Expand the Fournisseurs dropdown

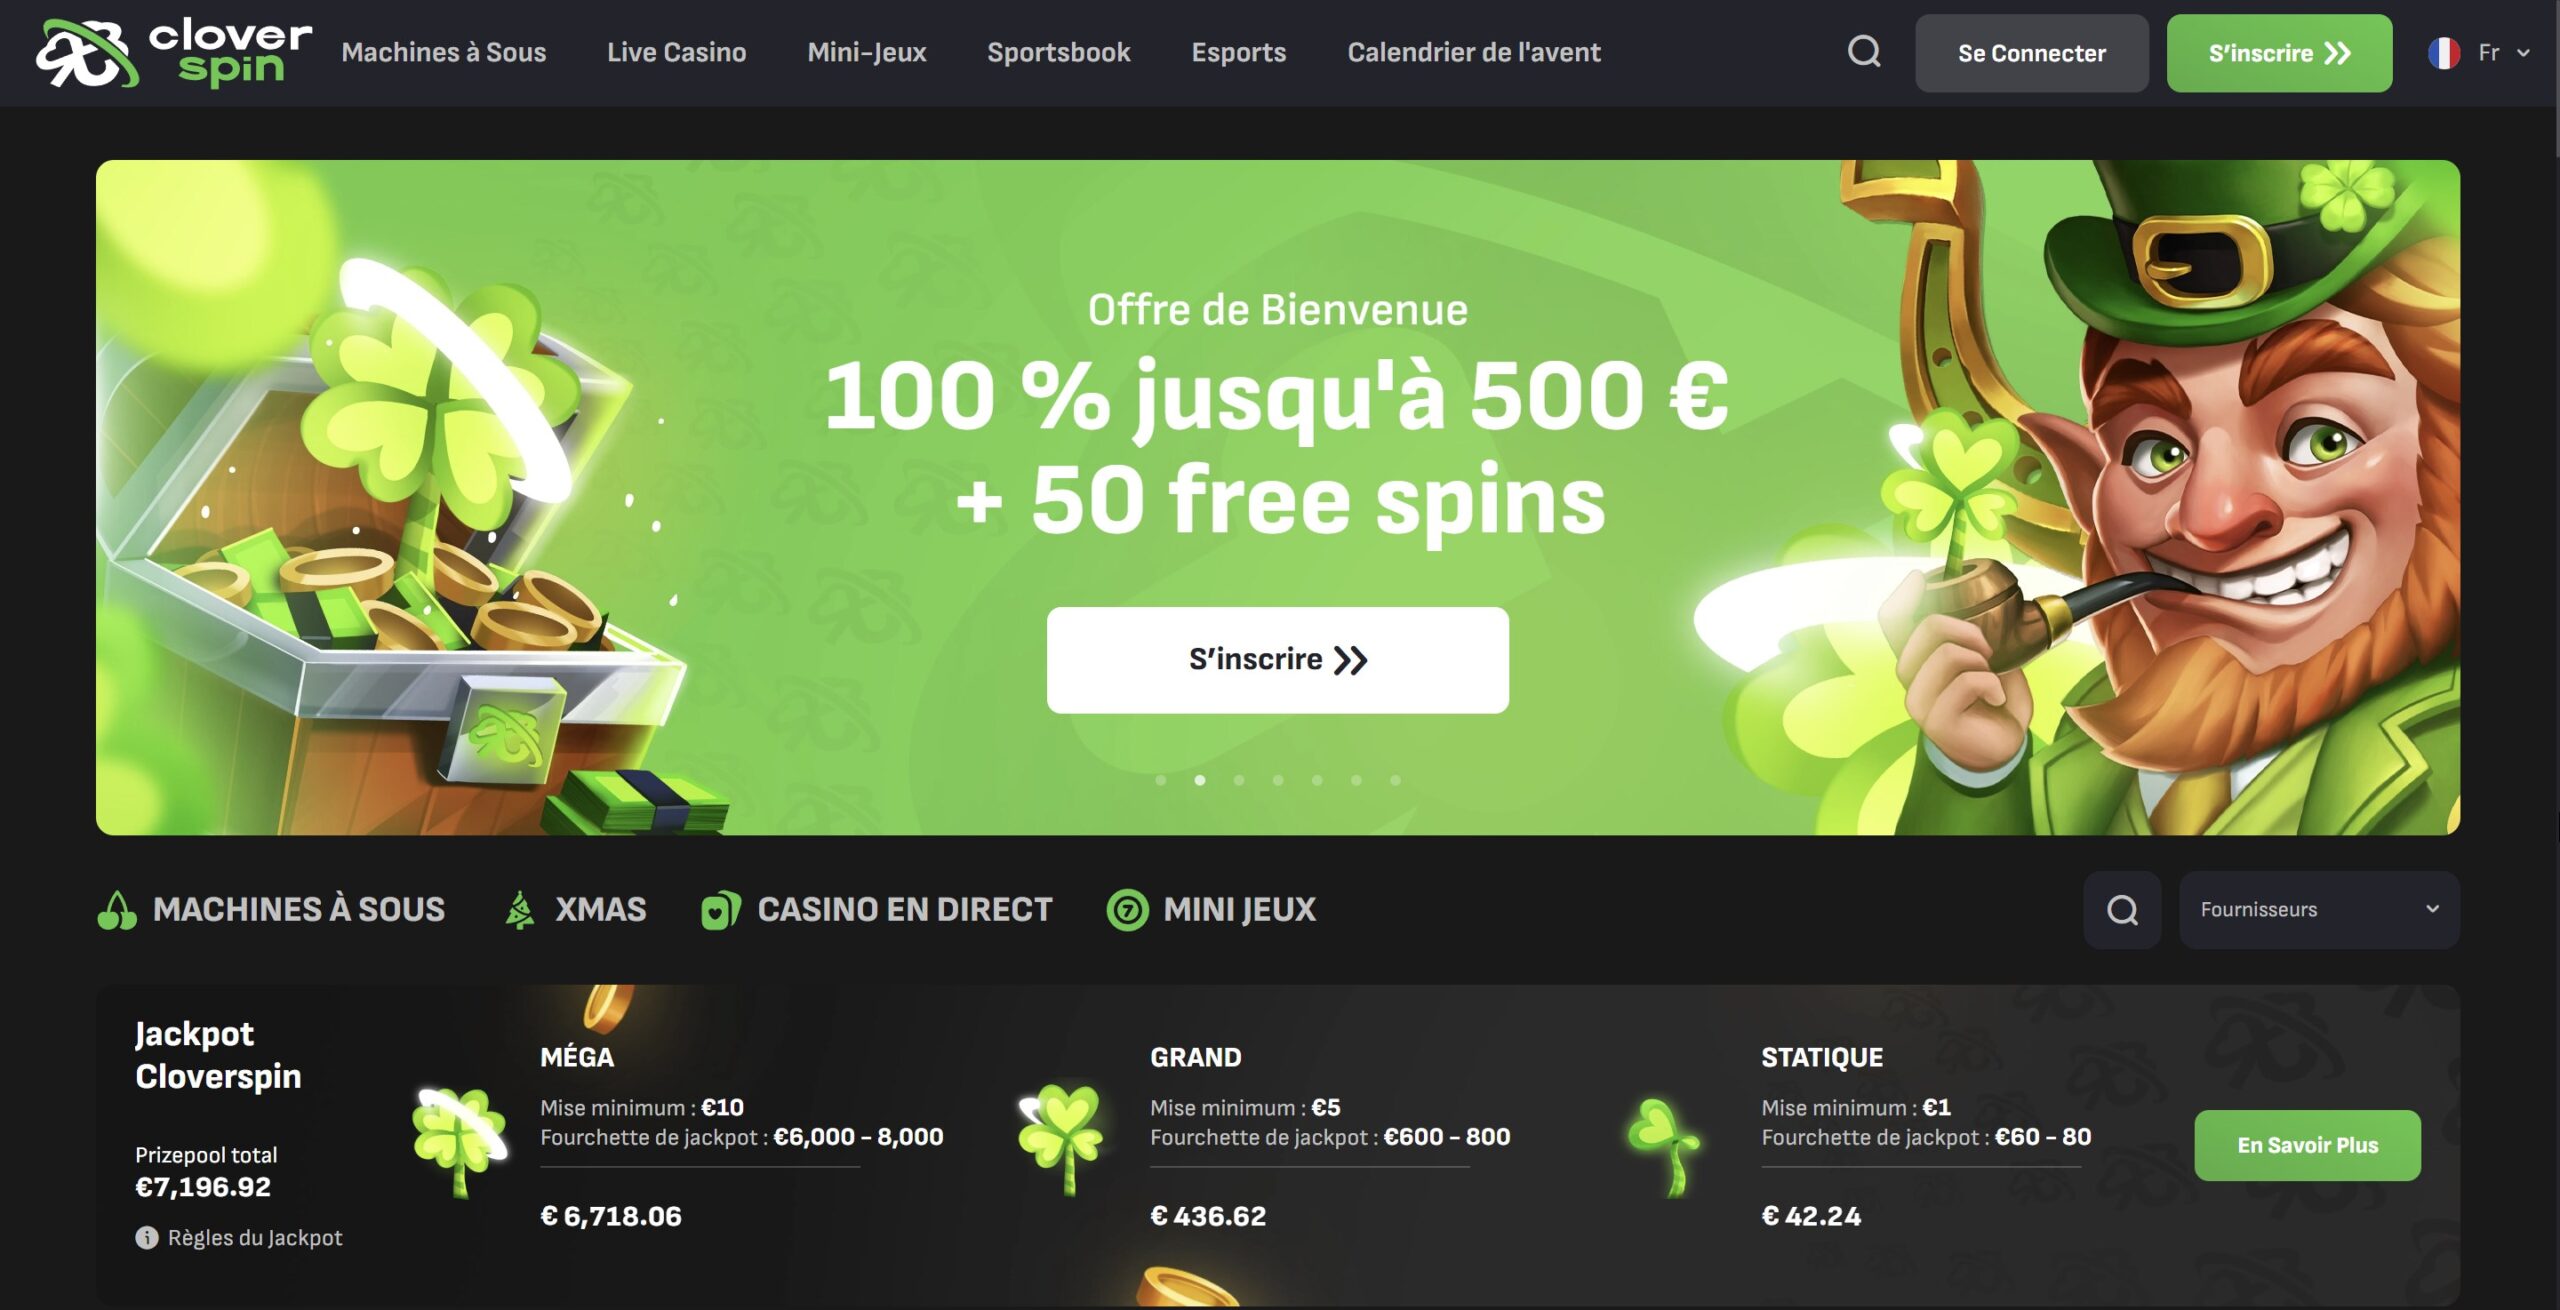(2319, 910)
